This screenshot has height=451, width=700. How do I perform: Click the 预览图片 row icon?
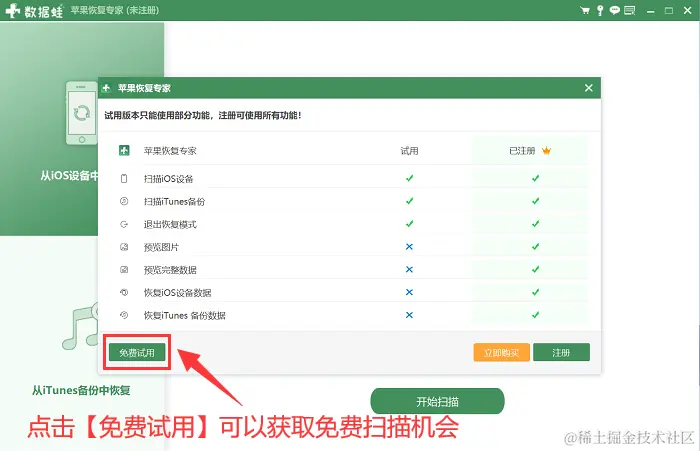click(124, 247)
